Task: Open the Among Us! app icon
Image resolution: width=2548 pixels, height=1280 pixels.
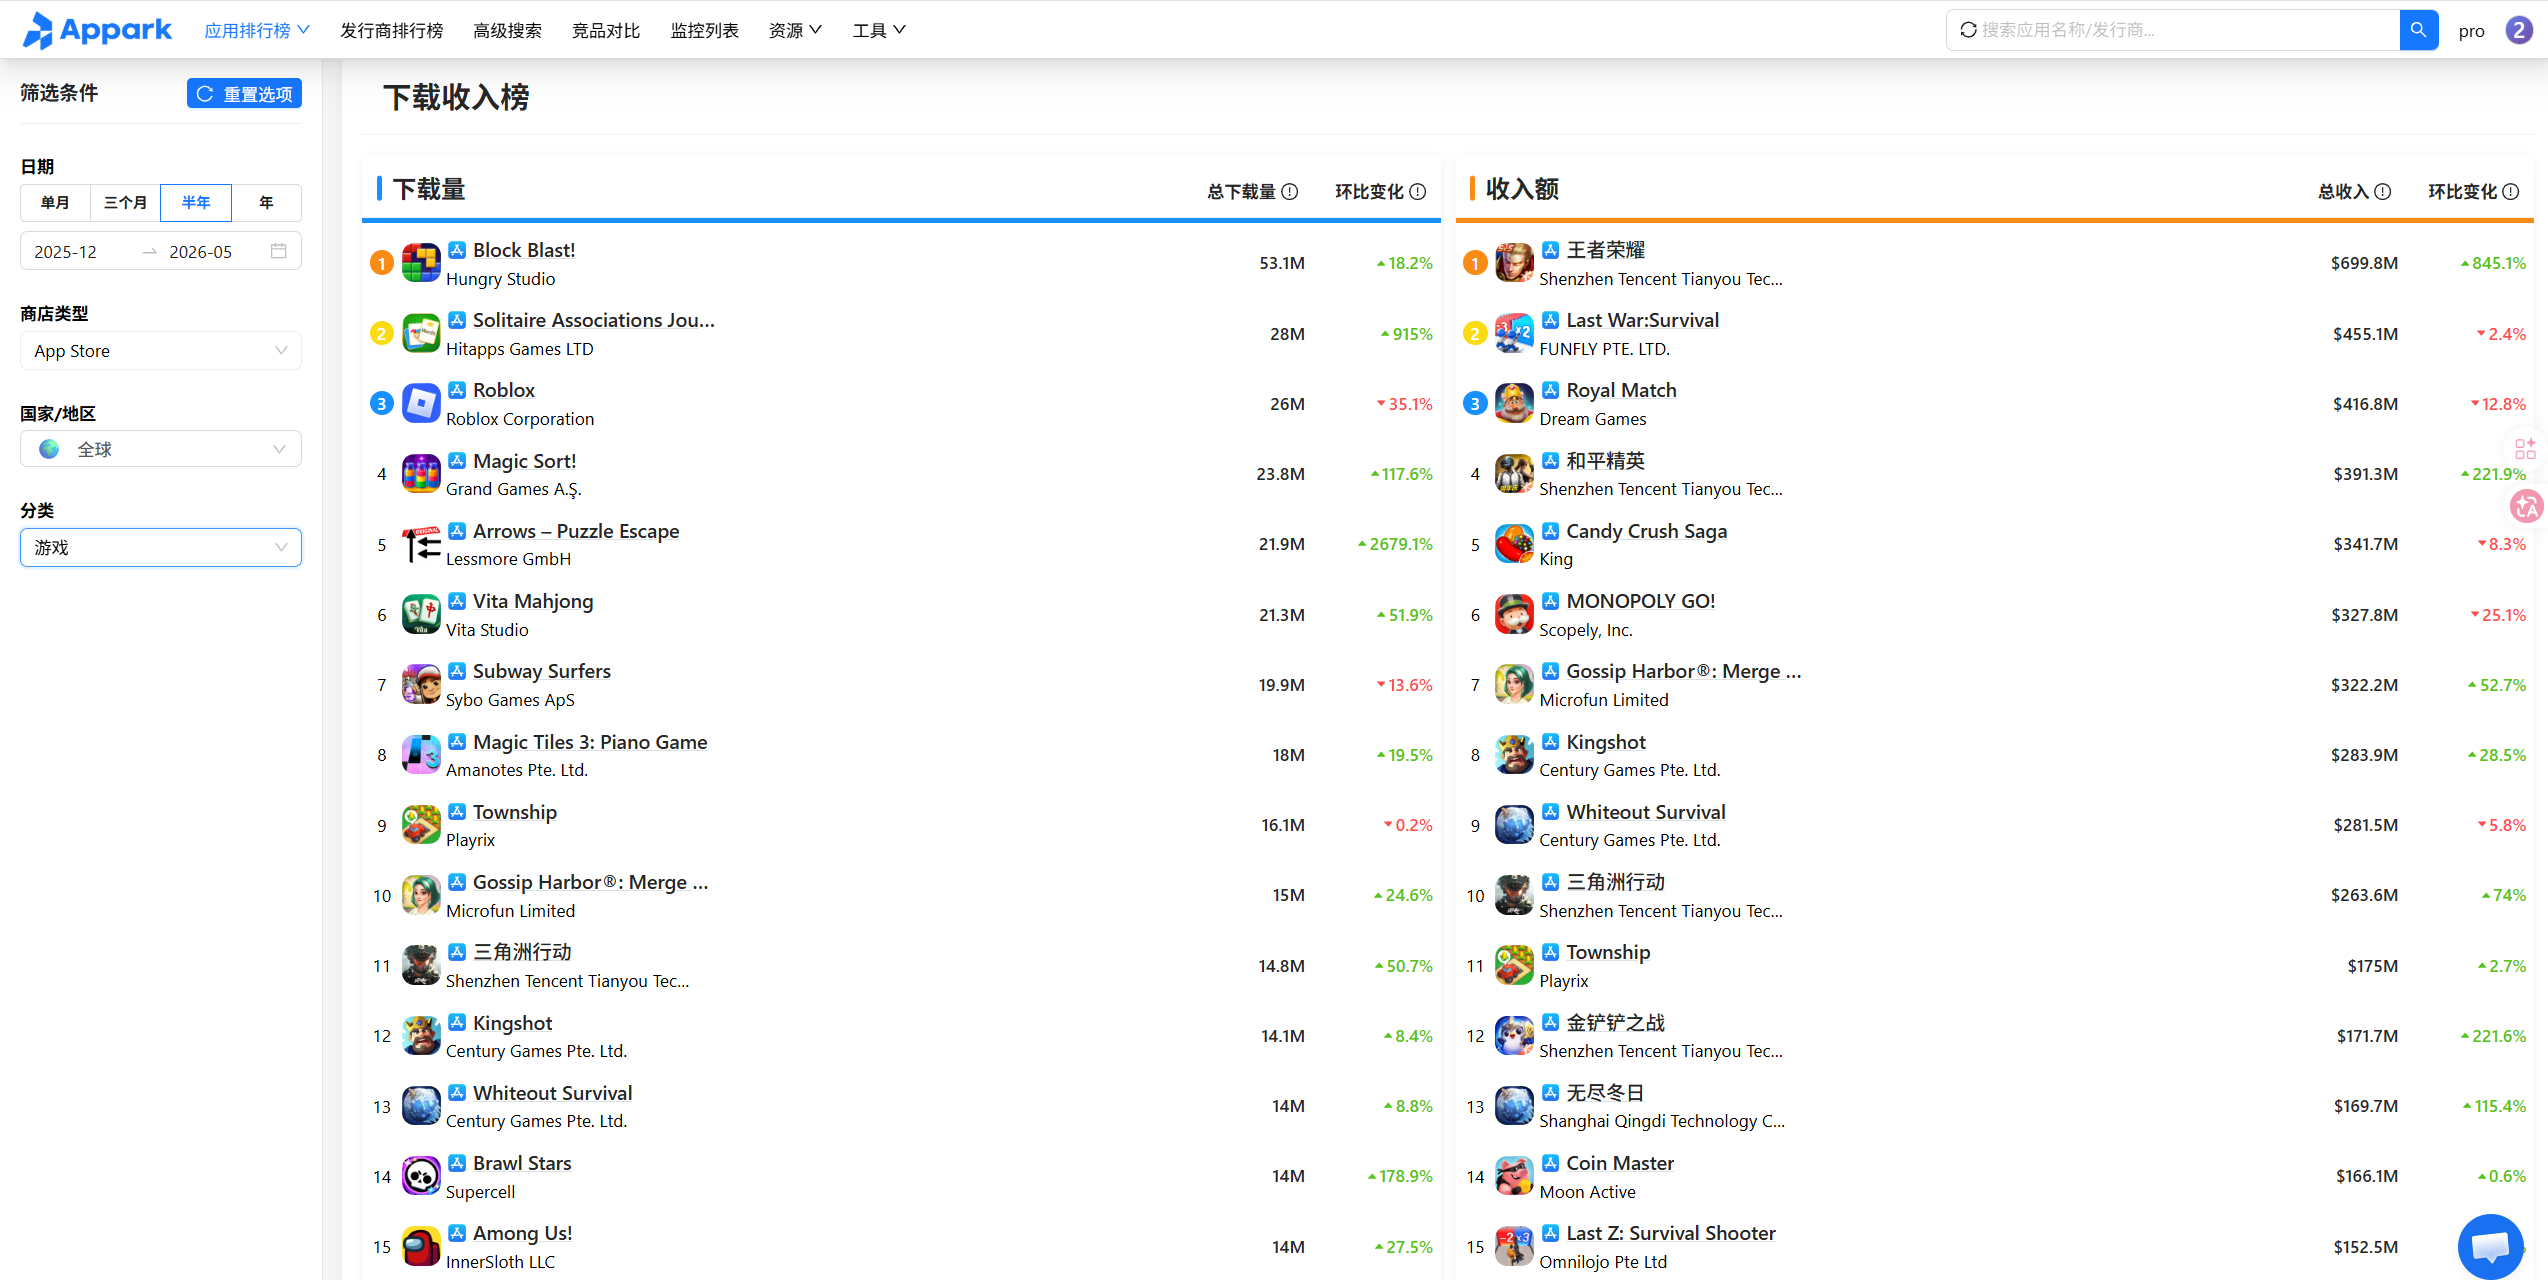Action: pos(421,1246)
